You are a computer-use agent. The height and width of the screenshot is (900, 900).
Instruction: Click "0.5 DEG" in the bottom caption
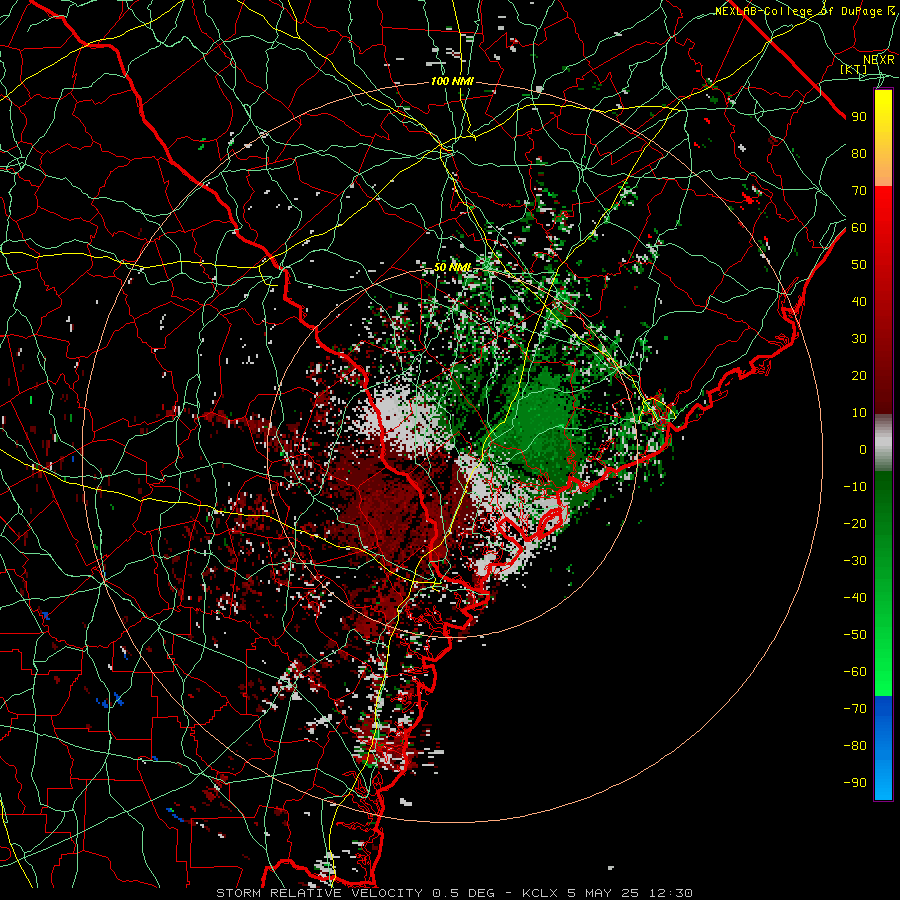coord(462,893)
